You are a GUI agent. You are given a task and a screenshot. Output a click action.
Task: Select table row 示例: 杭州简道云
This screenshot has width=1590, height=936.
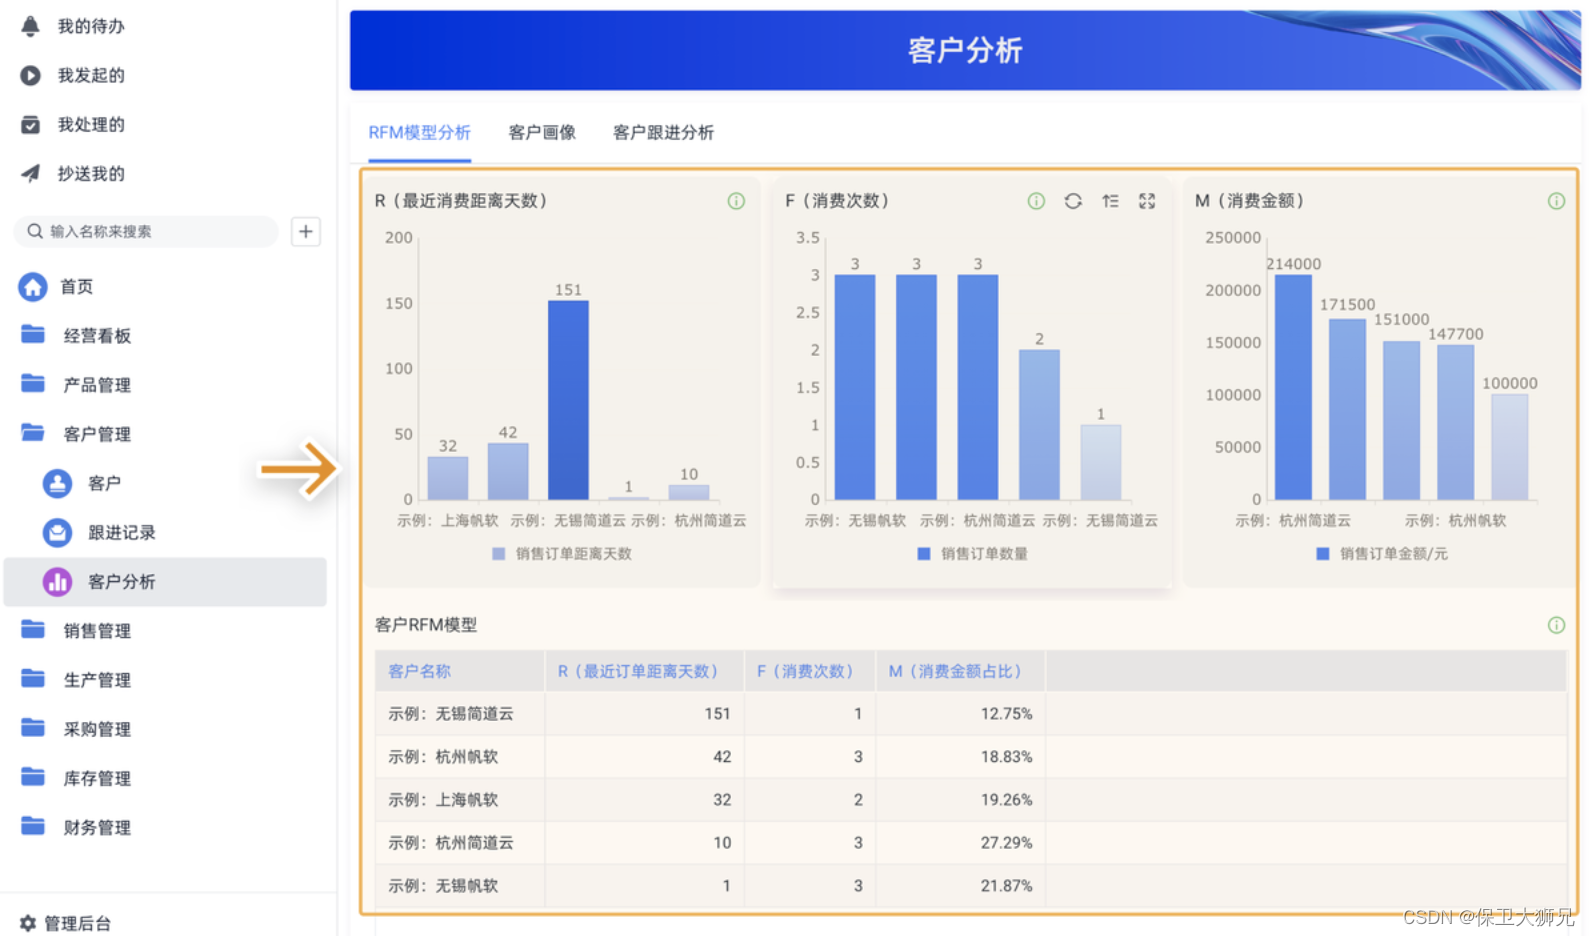coord(970,842)
